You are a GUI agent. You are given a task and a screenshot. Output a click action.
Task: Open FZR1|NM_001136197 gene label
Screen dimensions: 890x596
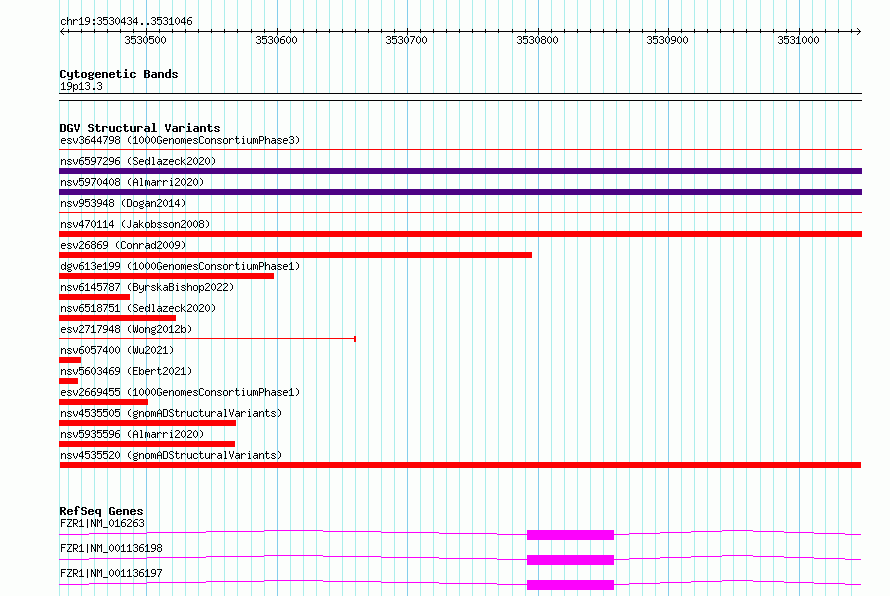point(111,573)
